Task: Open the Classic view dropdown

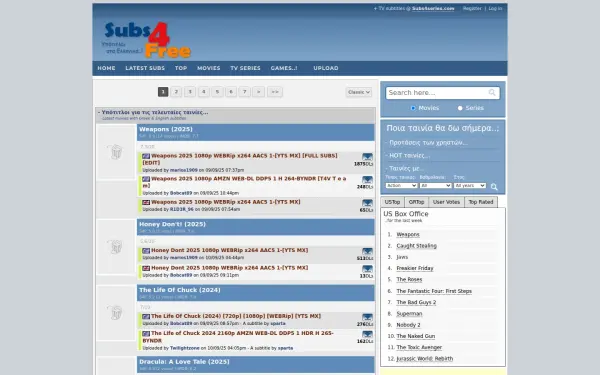Action: 359,92
